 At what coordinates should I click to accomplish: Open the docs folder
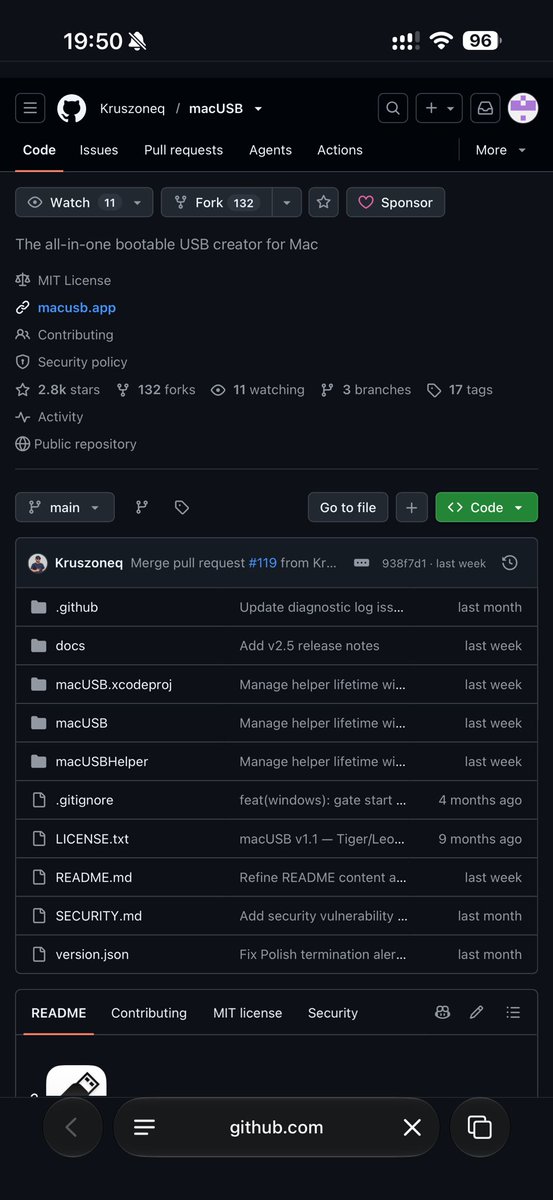click(70, 646)
